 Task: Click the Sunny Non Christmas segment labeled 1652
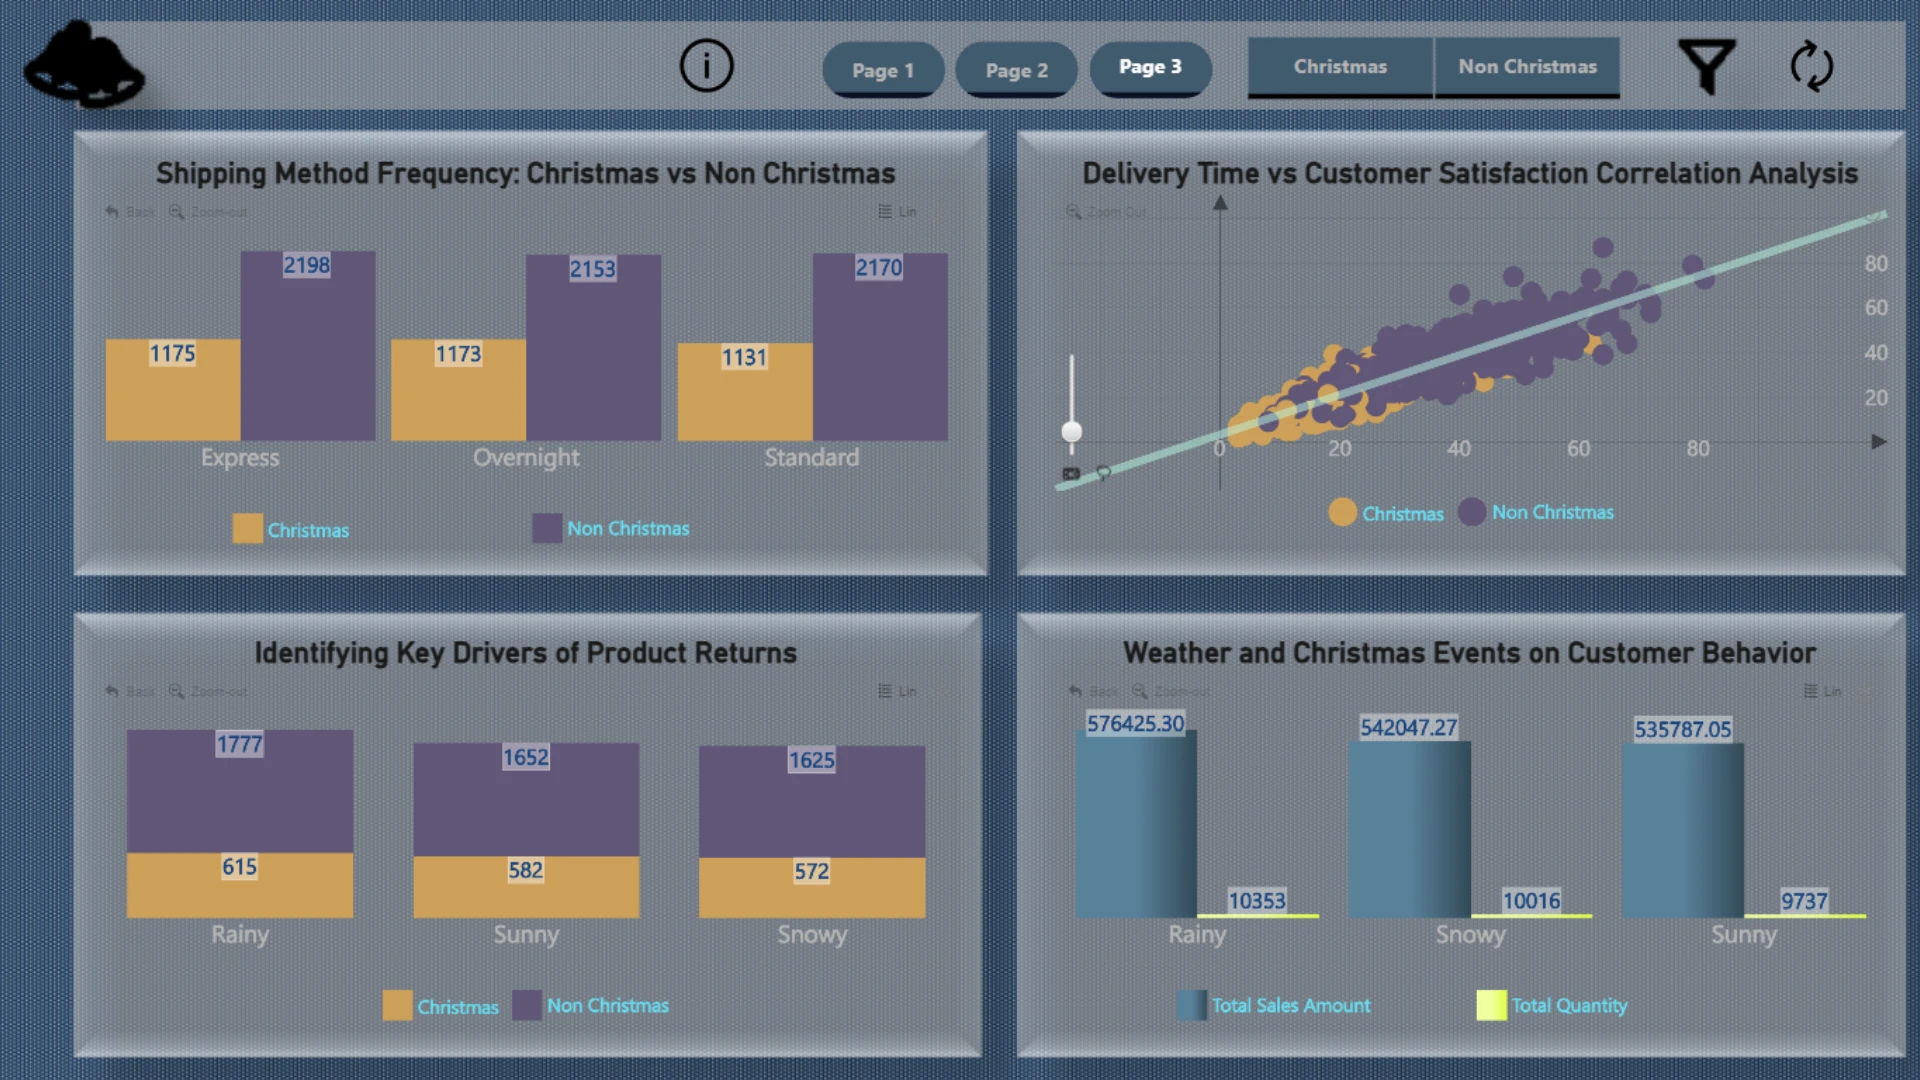click(526, 799)
